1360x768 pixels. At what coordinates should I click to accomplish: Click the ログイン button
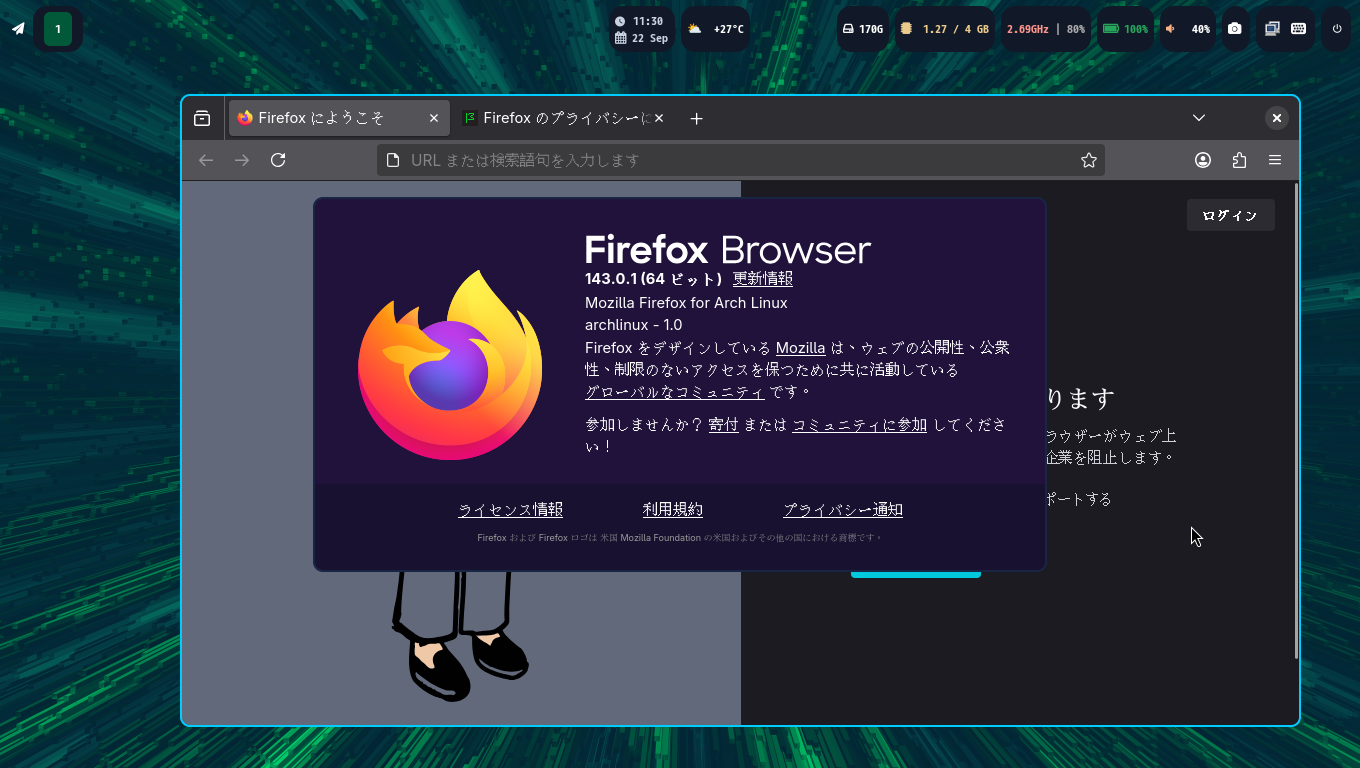pos(1230,215)
